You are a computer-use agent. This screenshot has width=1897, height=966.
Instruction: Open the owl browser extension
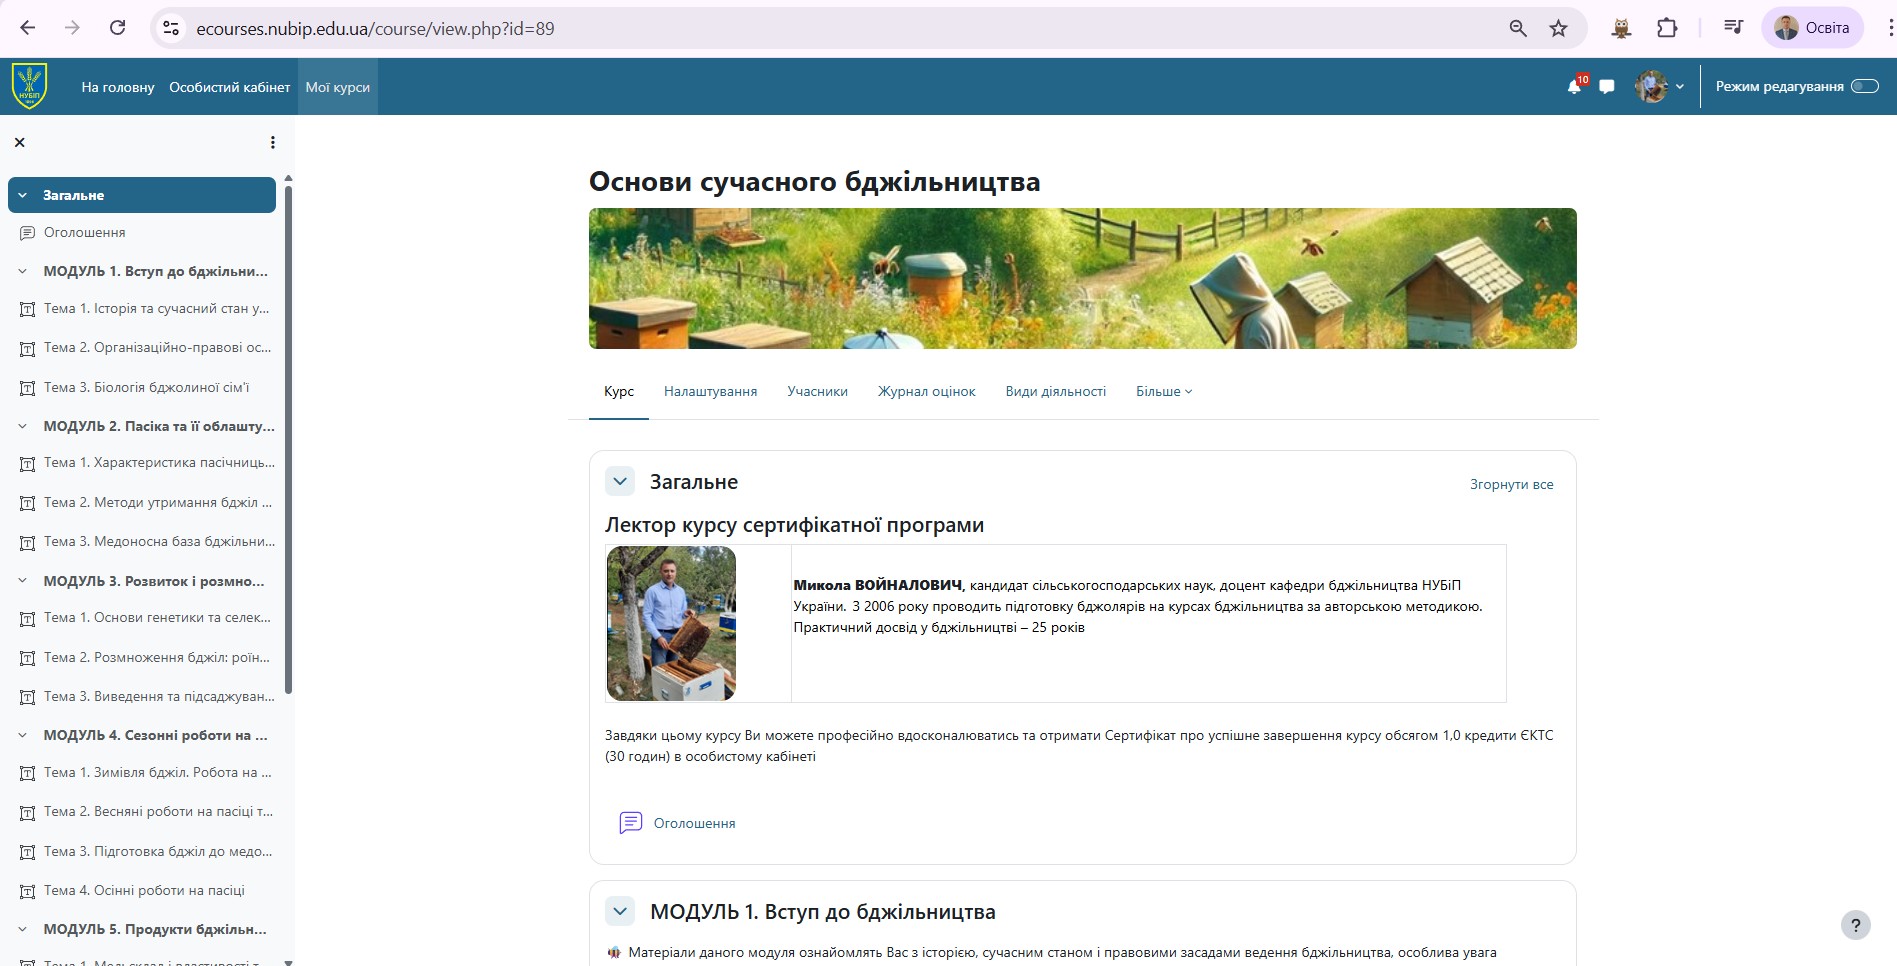pyautogui.click(x=1621, y=28)
